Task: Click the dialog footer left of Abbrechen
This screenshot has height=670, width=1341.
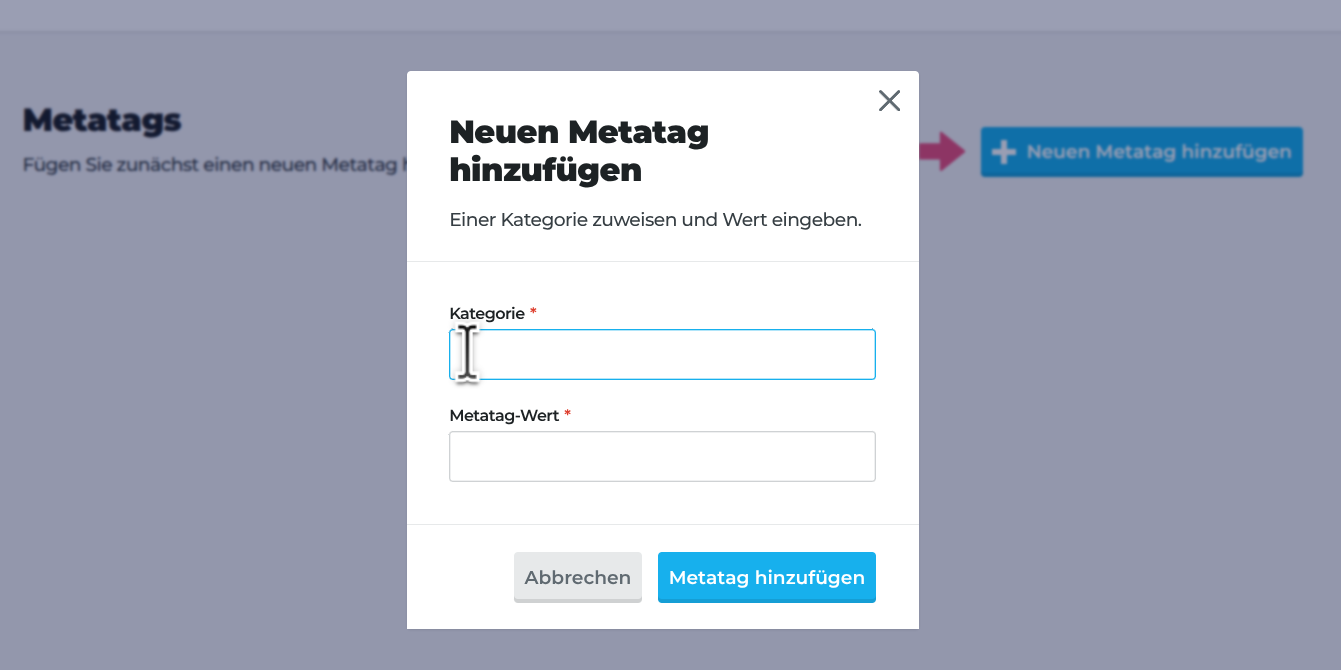Action: 460,577
